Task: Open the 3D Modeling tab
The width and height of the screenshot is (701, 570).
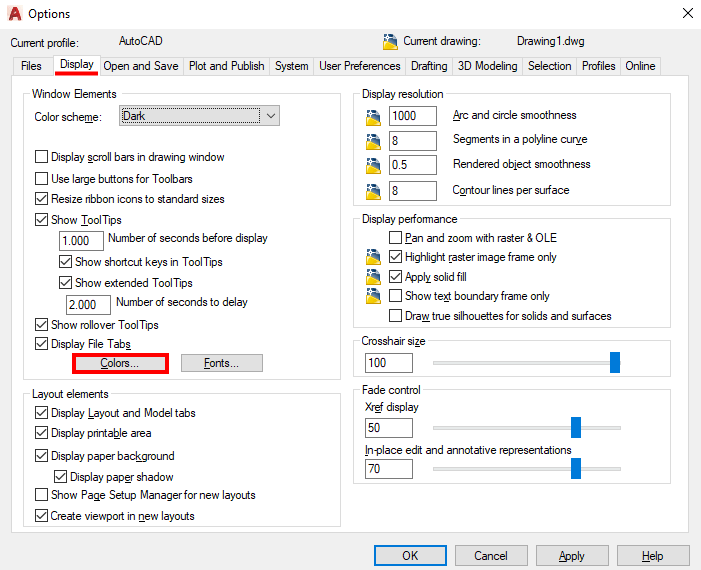Action: (488, 66)
